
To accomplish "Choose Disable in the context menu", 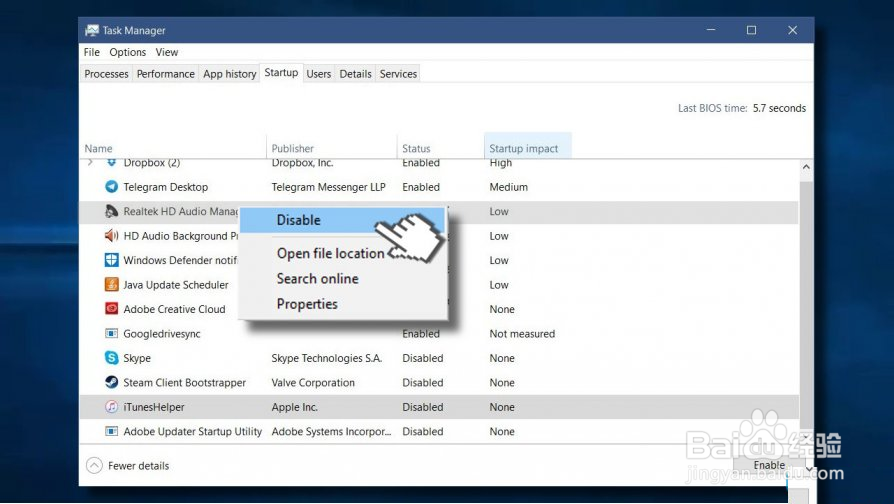I will [342, 220].
